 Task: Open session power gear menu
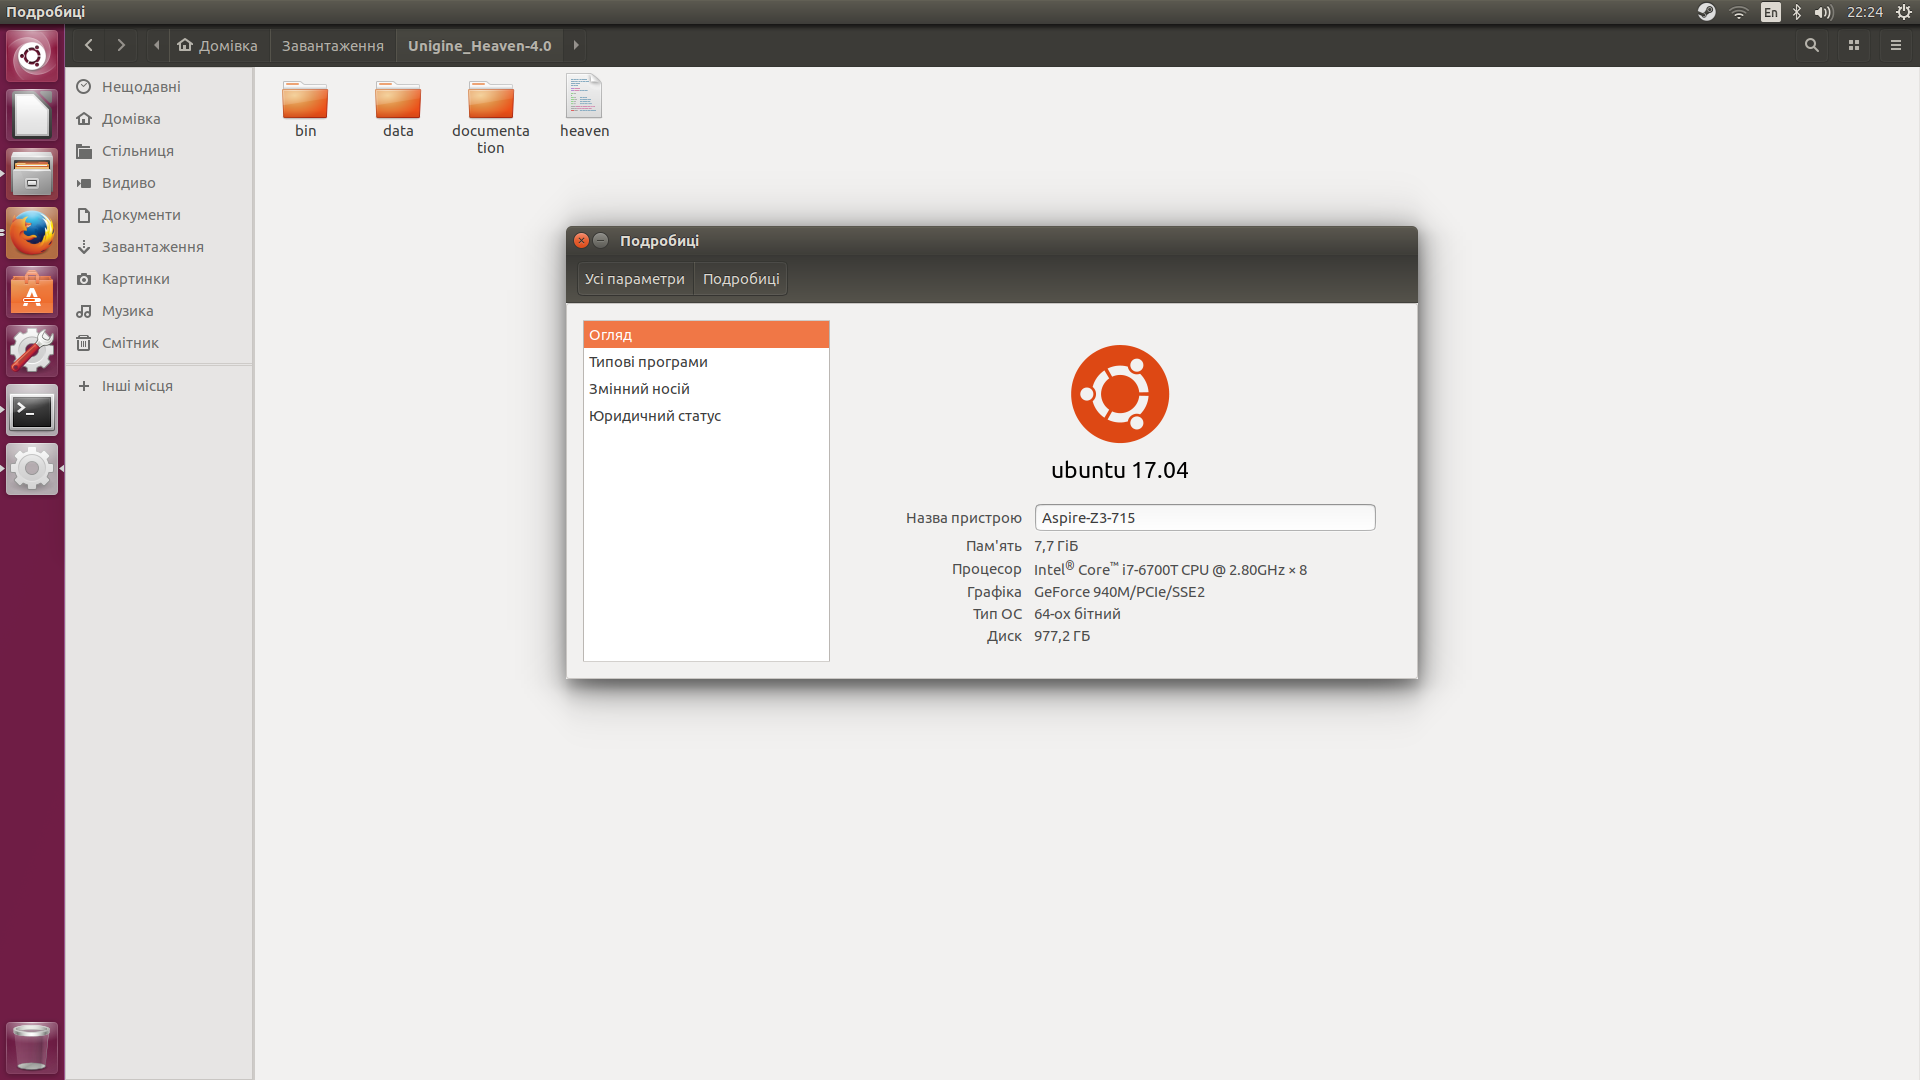click(x=1903, y=12)
